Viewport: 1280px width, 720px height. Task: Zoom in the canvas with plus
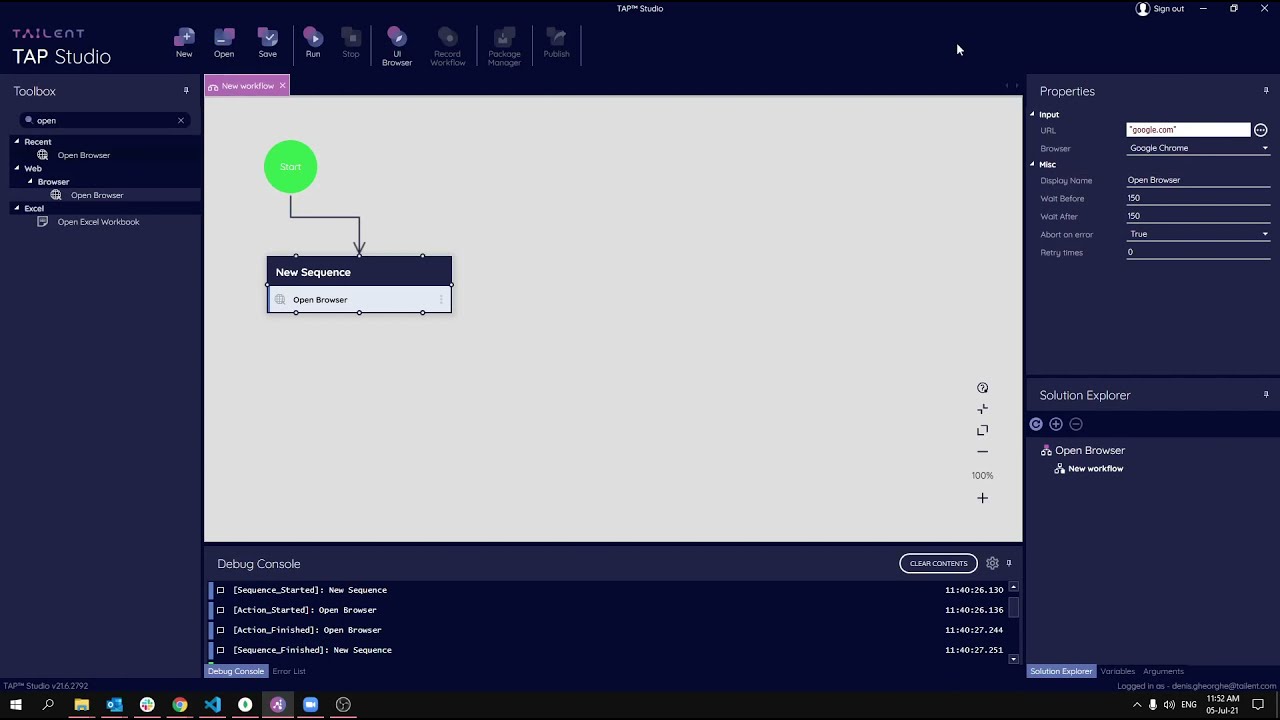click(982, 498)
